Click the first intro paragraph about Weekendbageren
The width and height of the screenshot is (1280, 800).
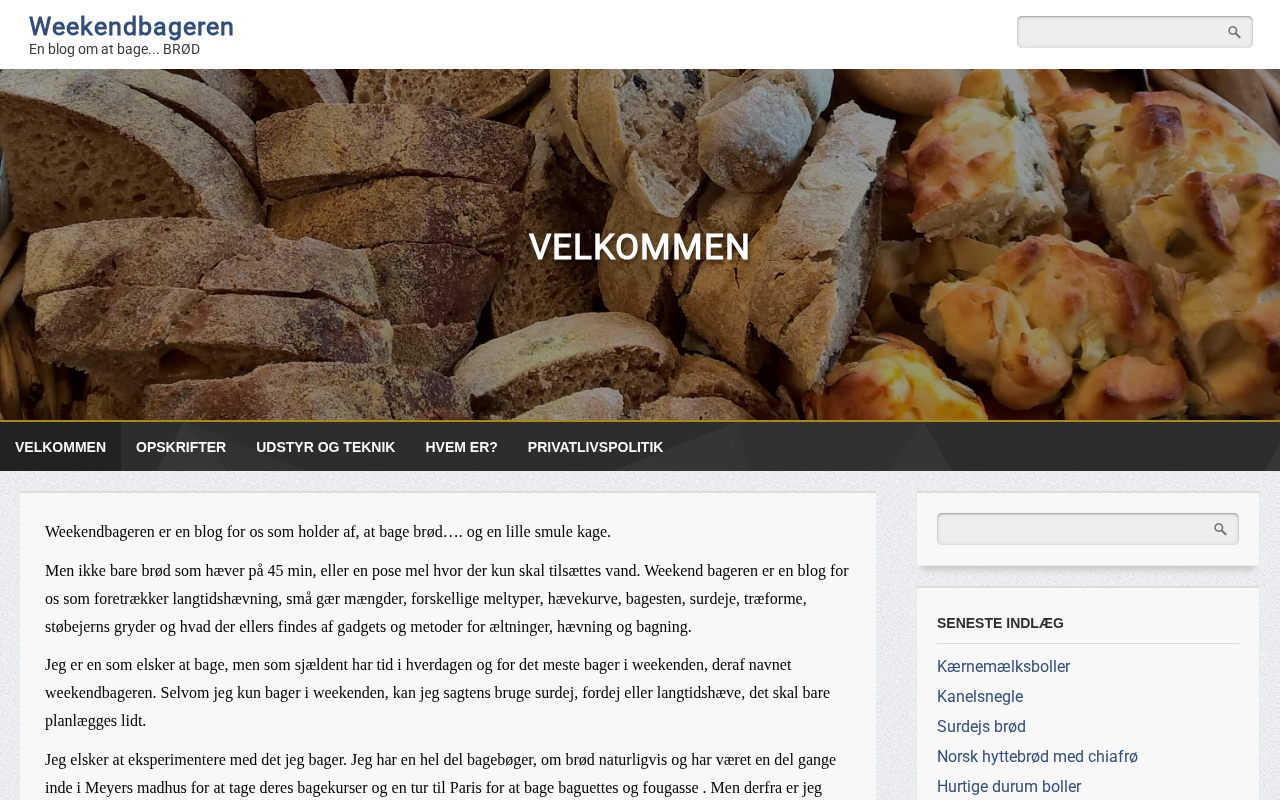328,532
